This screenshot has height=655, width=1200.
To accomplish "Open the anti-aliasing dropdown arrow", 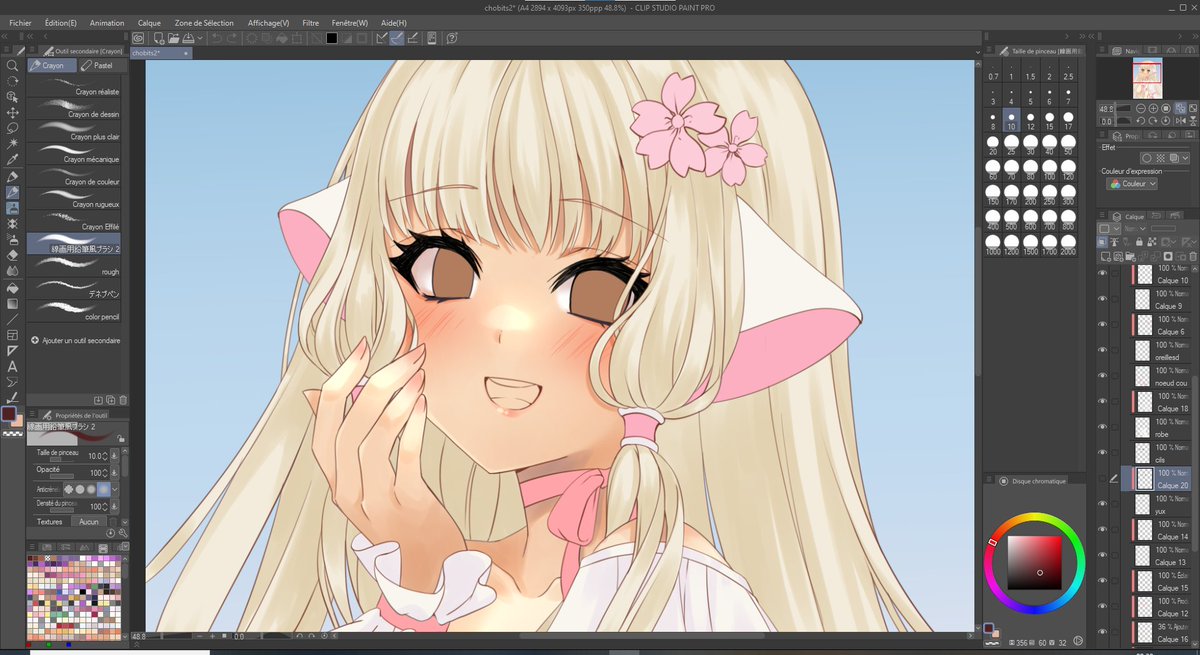I will click(x=116, y=489).
